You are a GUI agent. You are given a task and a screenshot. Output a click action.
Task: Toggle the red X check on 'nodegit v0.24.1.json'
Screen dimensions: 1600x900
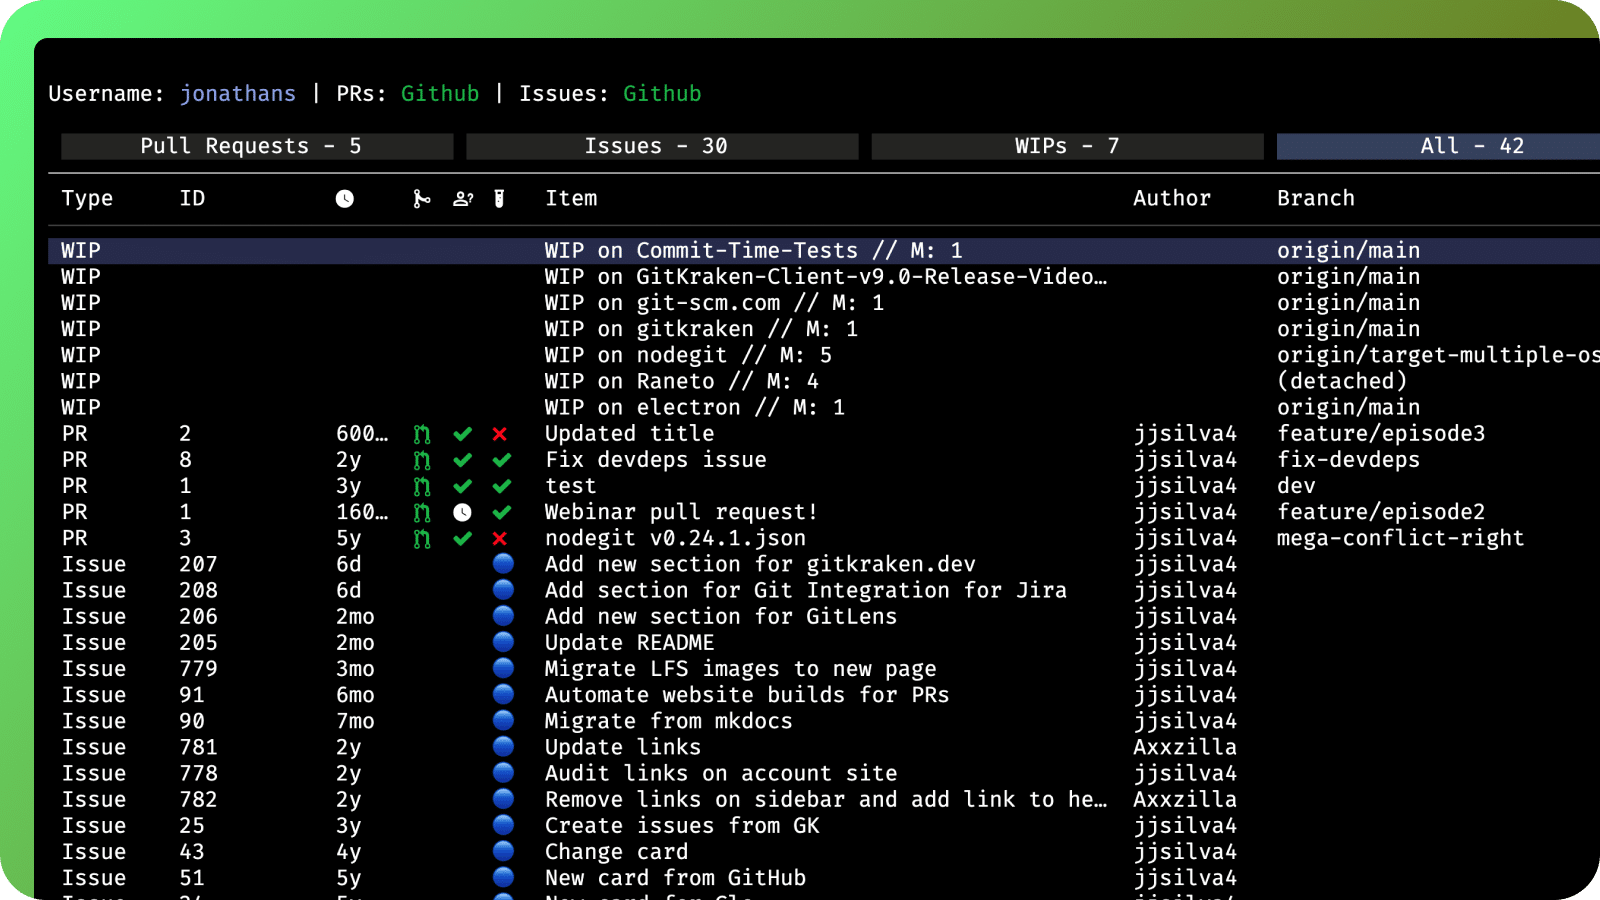(499, 538)
